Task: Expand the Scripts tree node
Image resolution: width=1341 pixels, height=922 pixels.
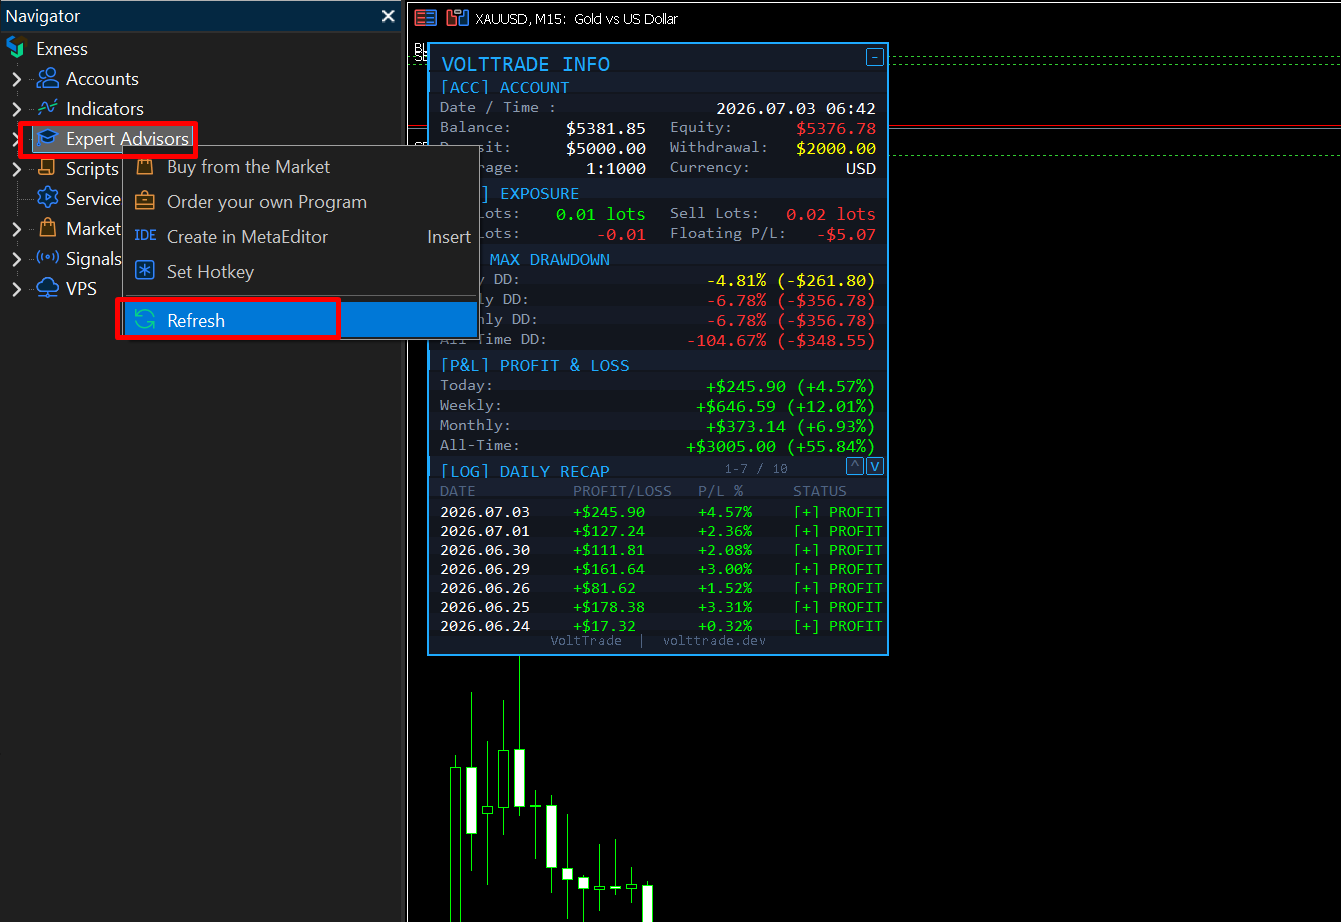Action: point(16,169)
